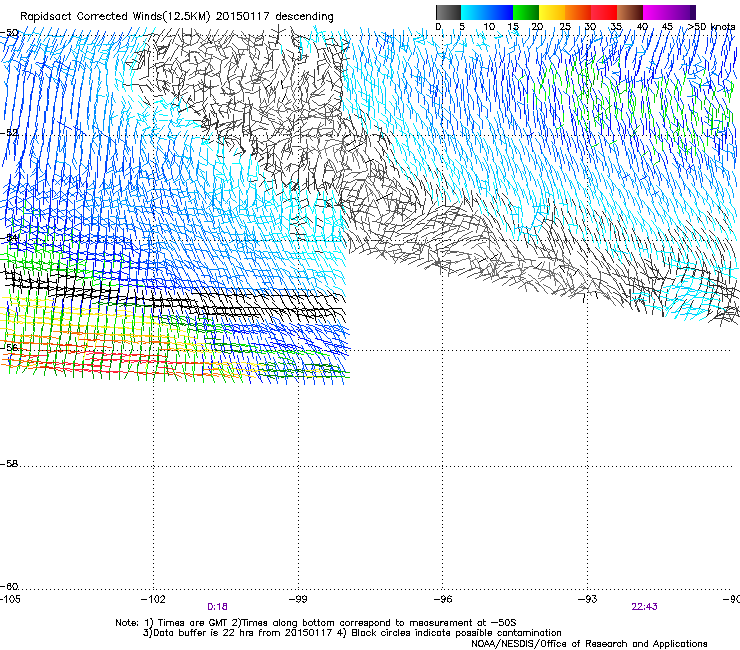
Task: Click the dark purple 45-50 knots swatch
Action: click(682, 12)
